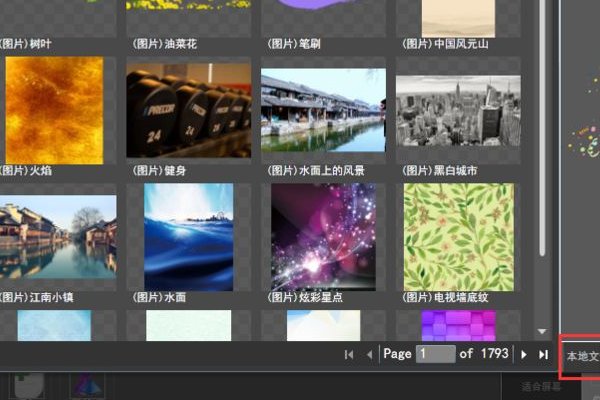Image resolution: width=600 pixels, height=400 pixels.
Task: Click the 适合屏幕 fit screen button
Action: pos(541,387)
